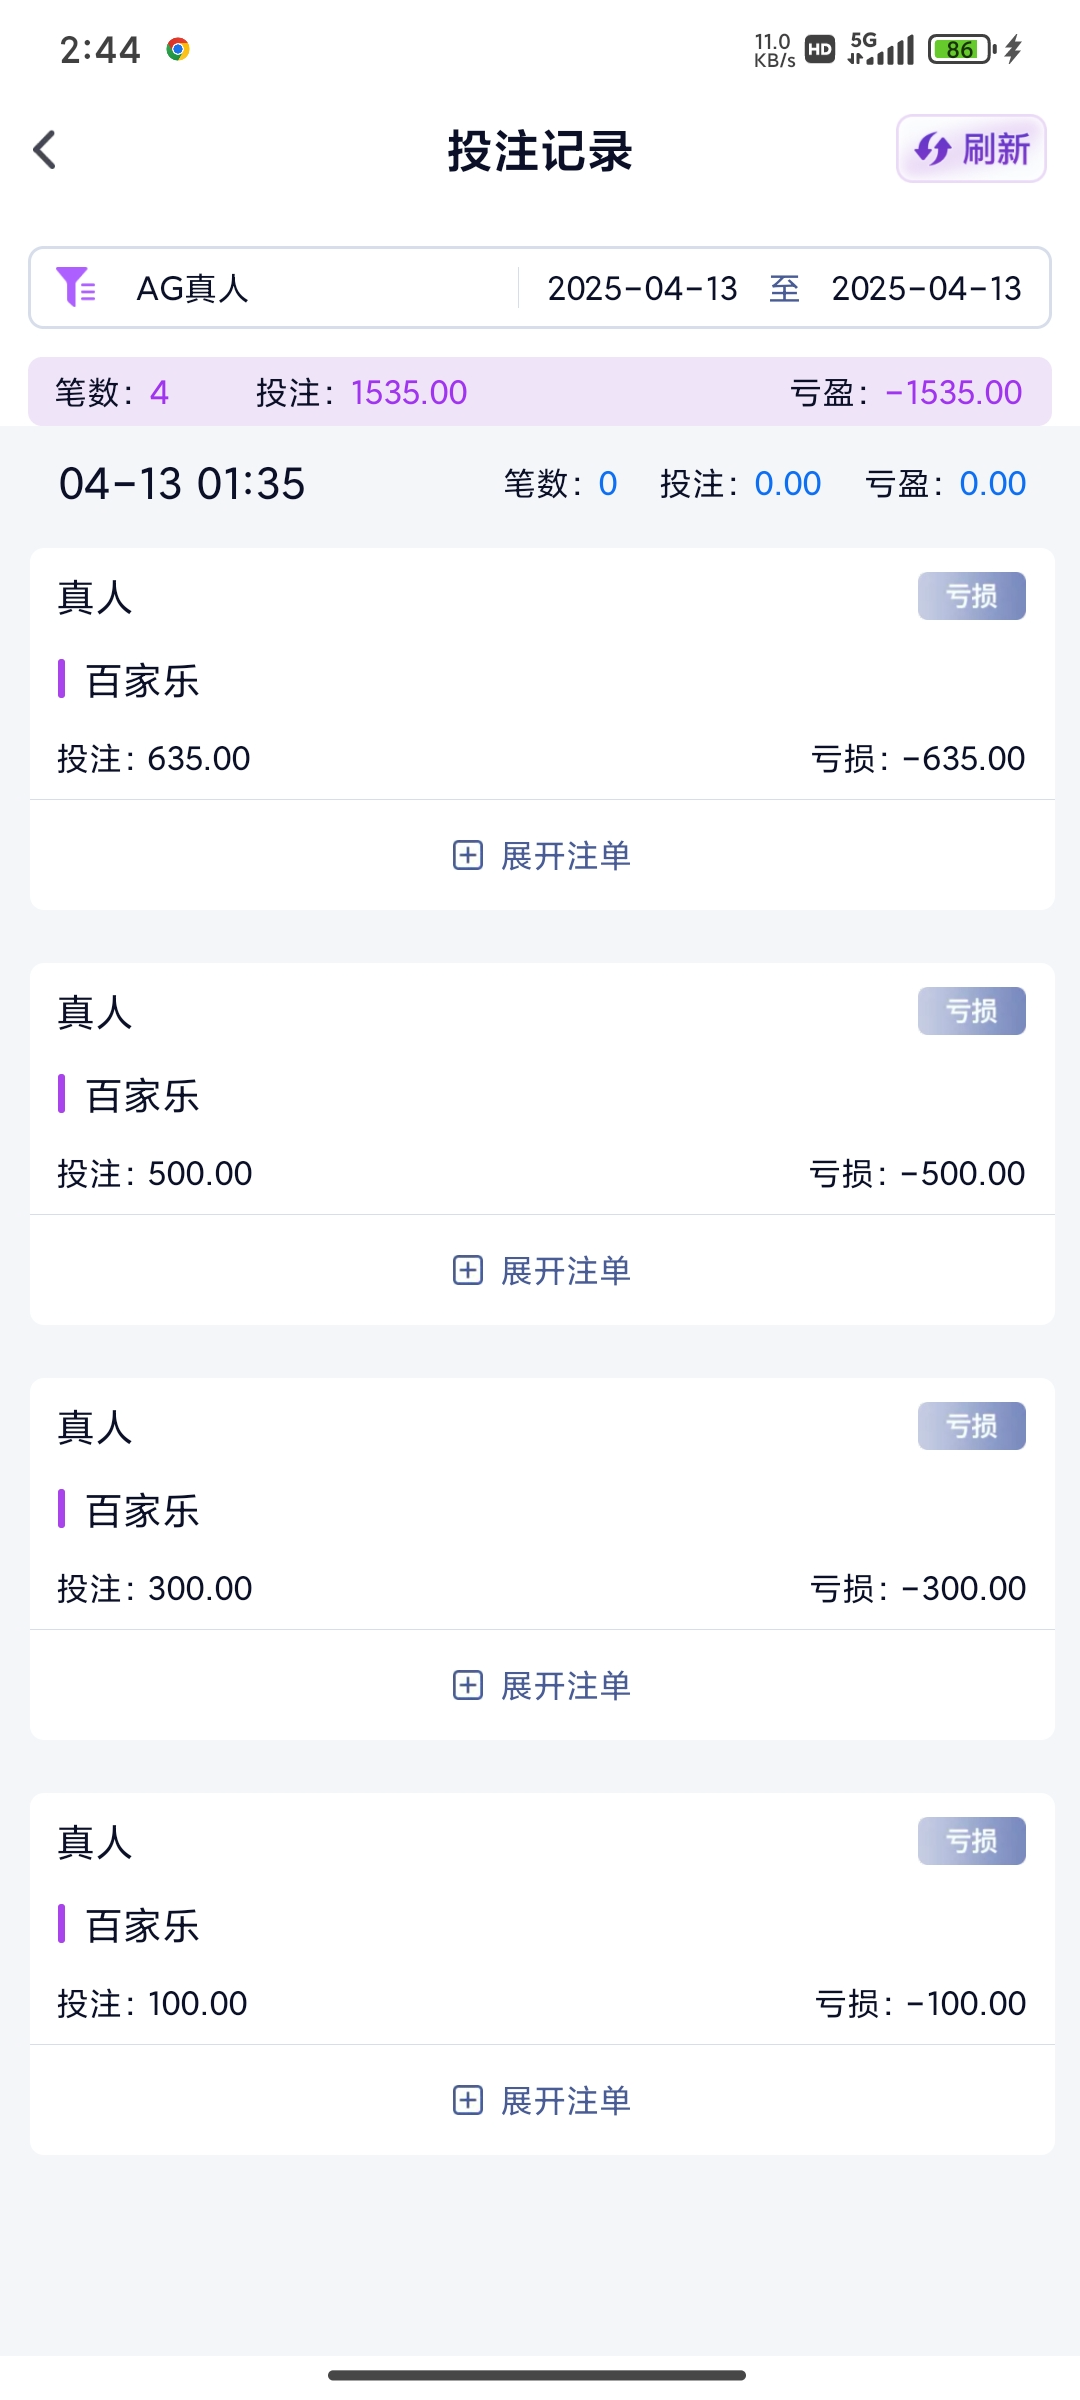Viewport: 1080px width, 2400px height.
Task: Expand 展开注单 for the 100.00 bet
Action: 565,2101
